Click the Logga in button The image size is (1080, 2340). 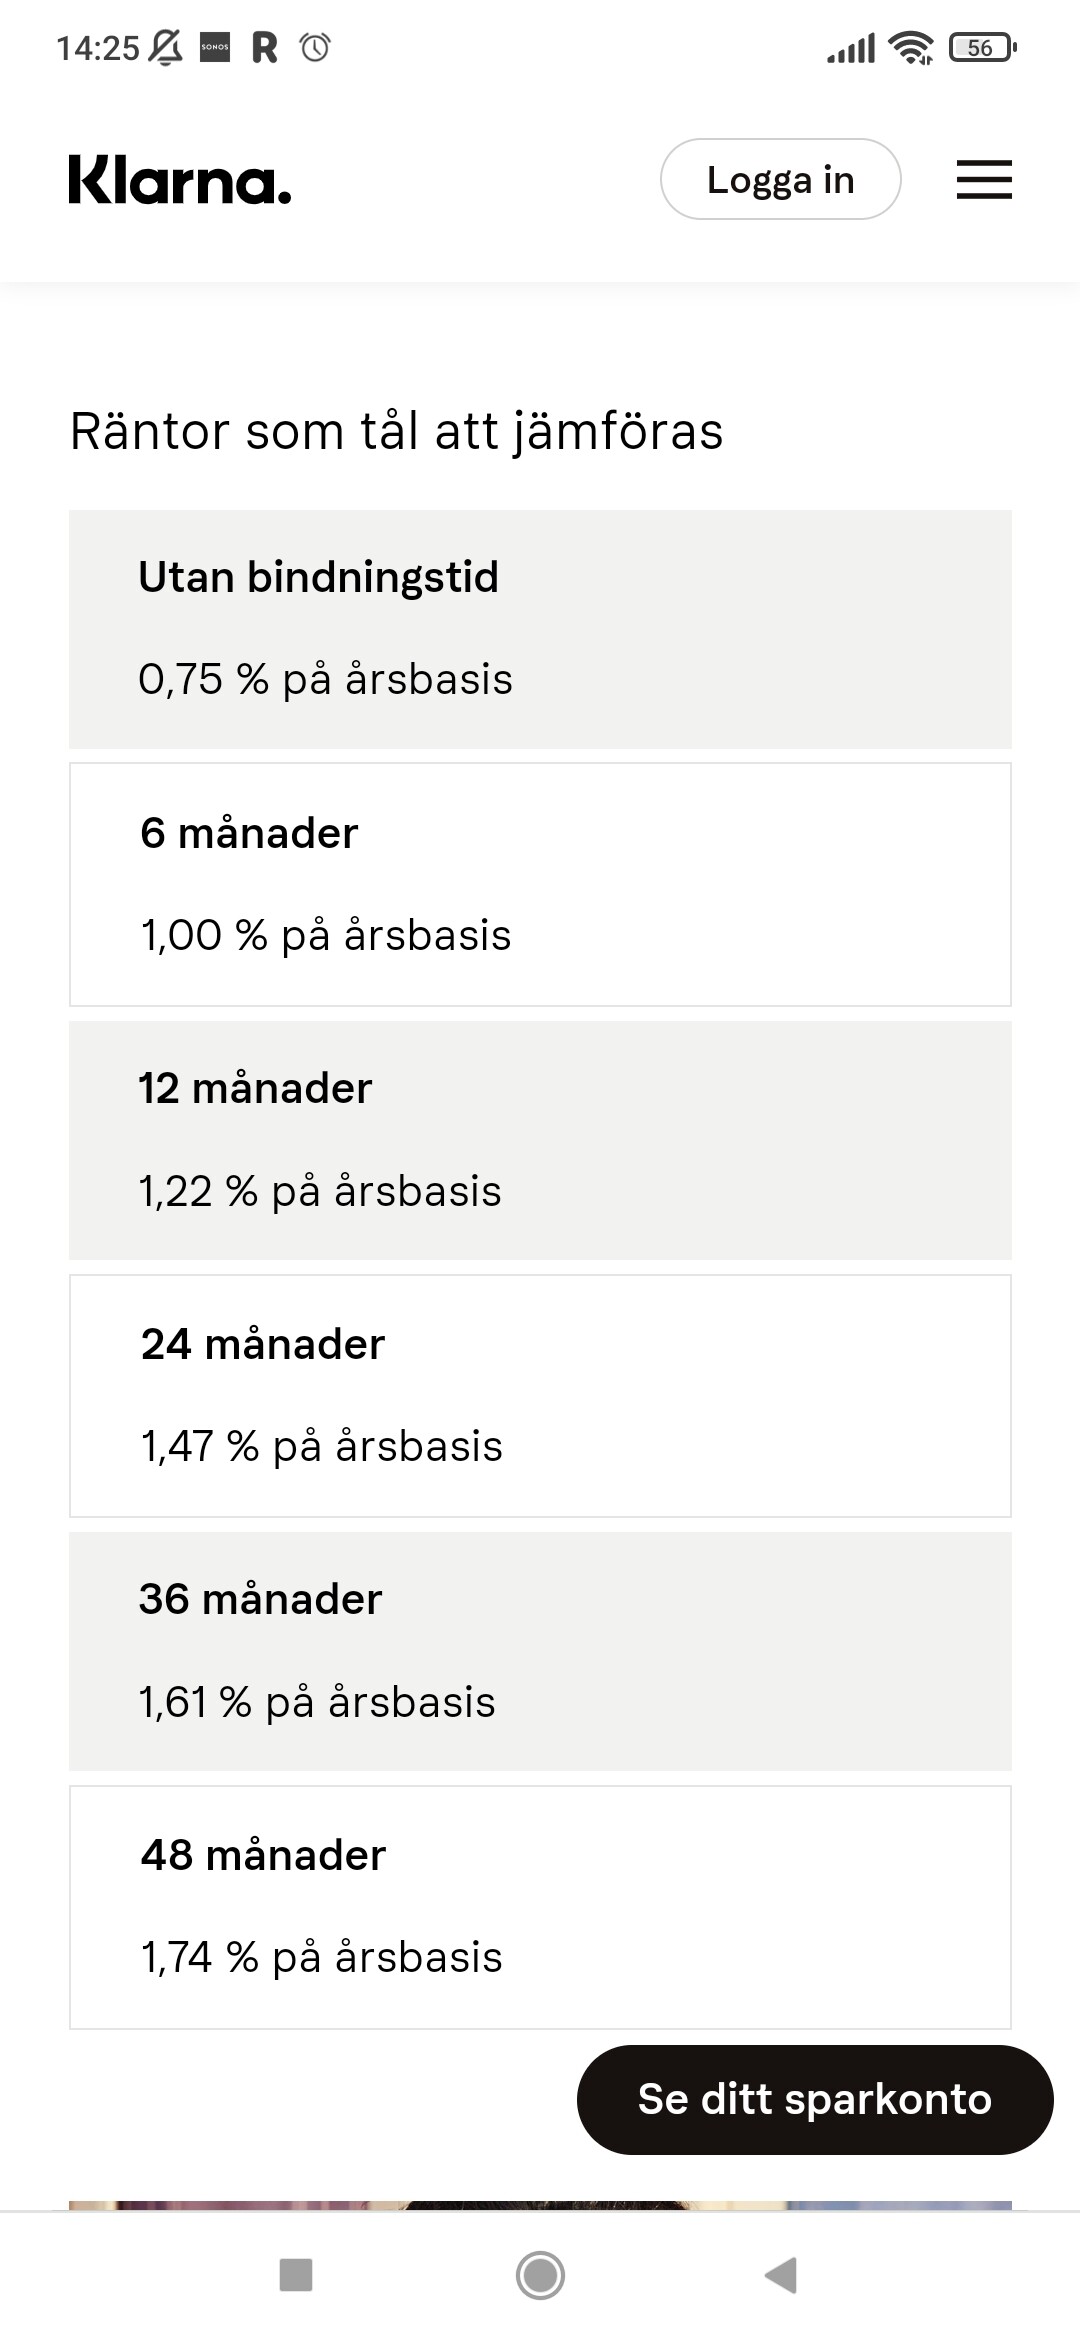coord(781,180)
